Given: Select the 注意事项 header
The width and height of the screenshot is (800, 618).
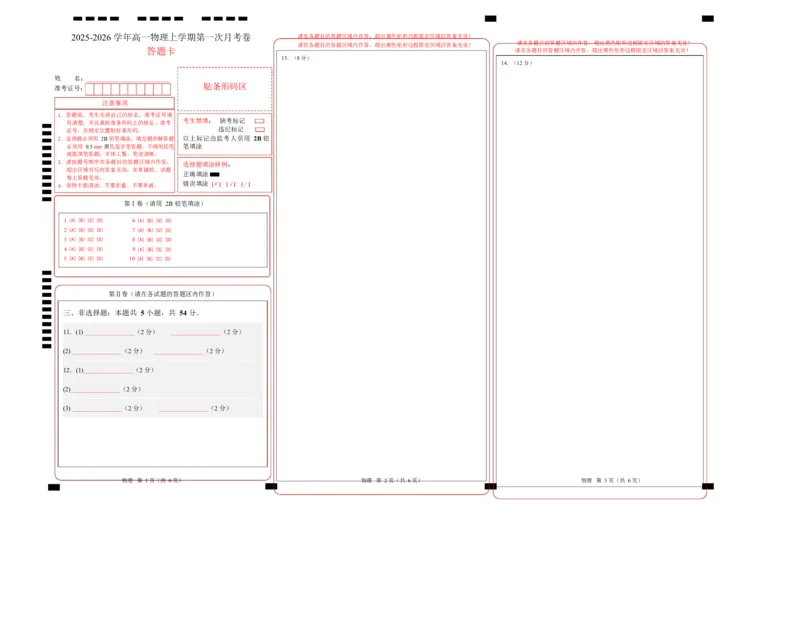Looking at the screenshot, I should tap(115, 103).
